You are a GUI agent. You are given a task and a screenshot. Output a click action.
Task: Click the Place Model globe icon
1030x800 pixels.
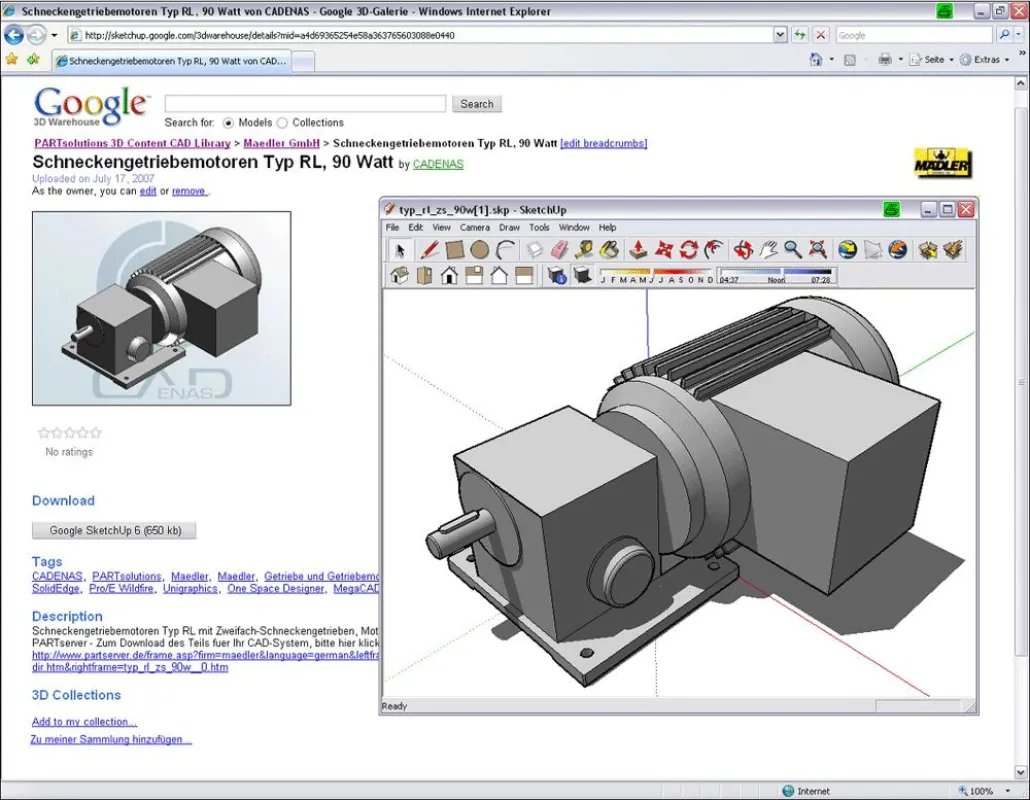coord(898,250)
